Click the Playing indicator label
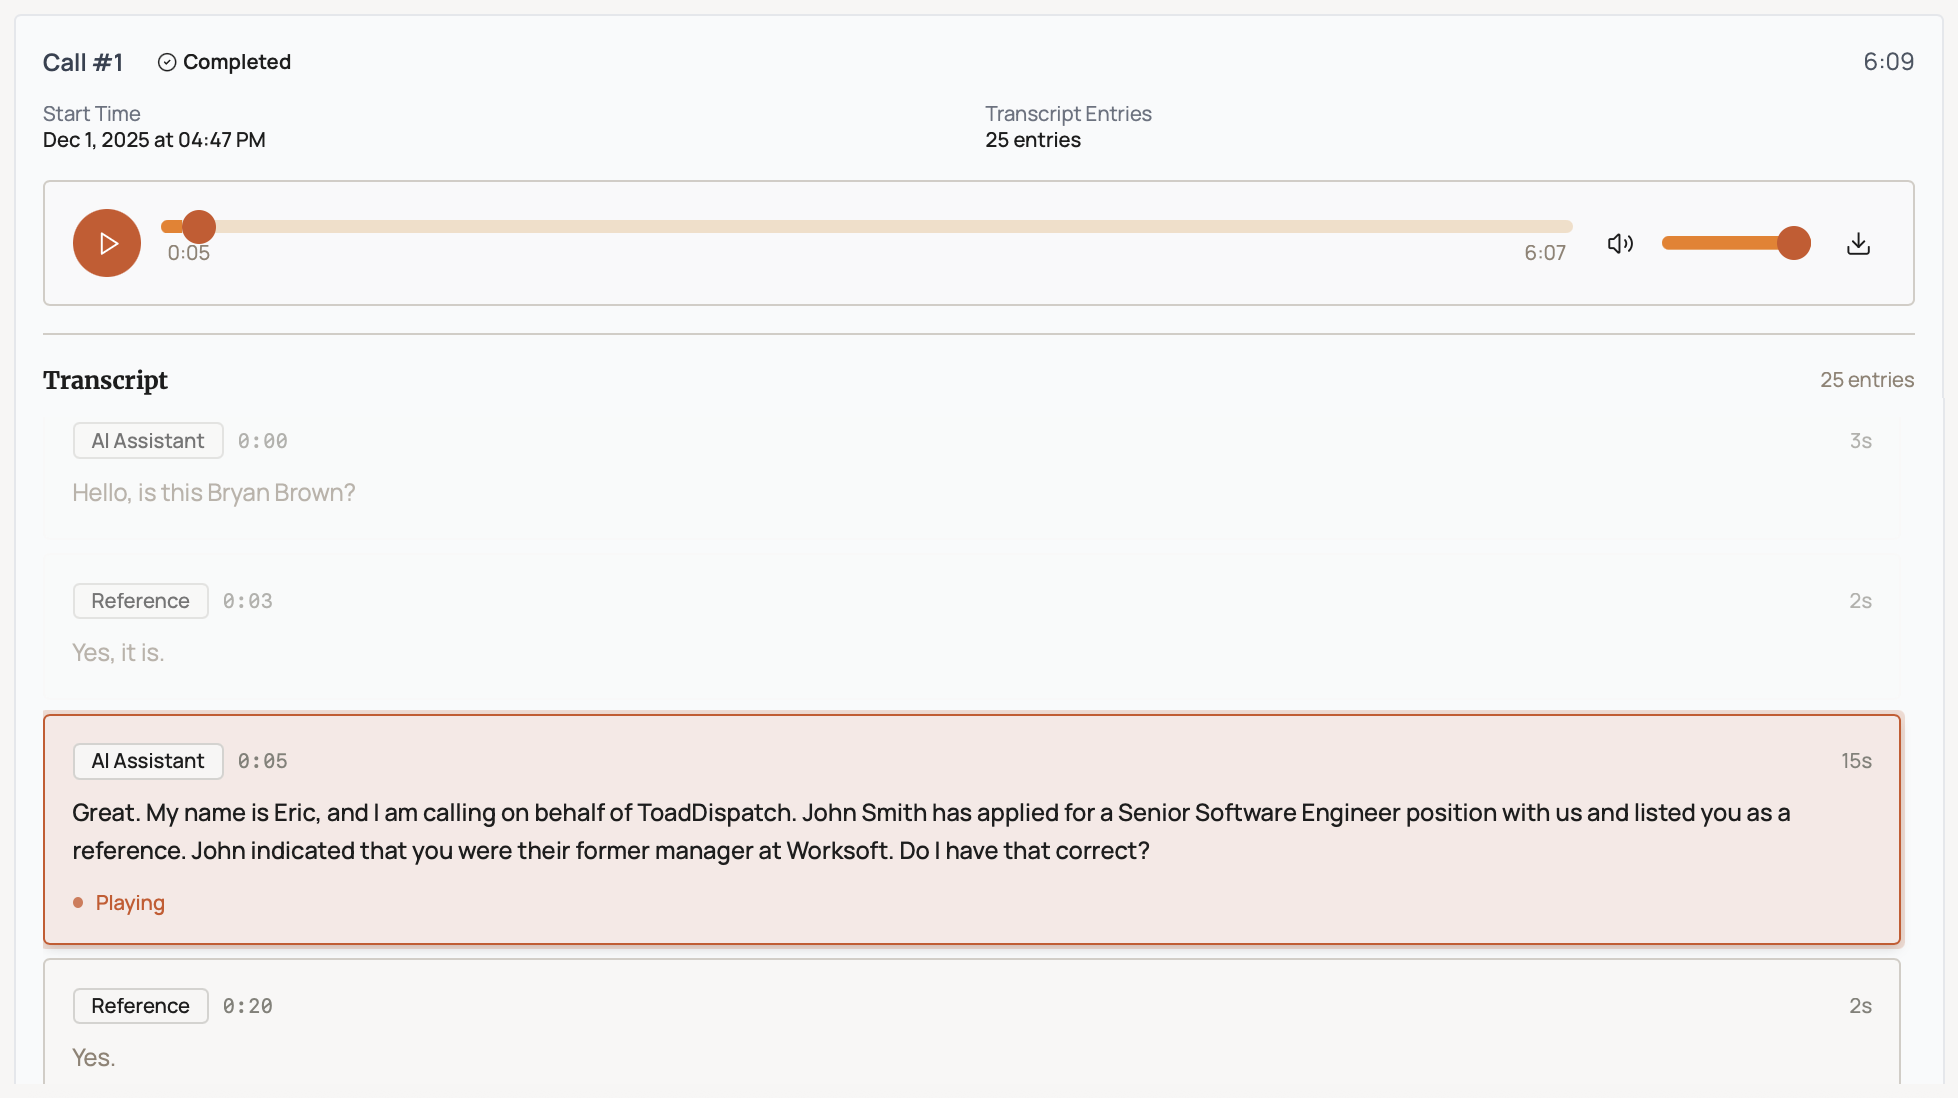This screenshot has width=1958, height=1098. point(130,903)
